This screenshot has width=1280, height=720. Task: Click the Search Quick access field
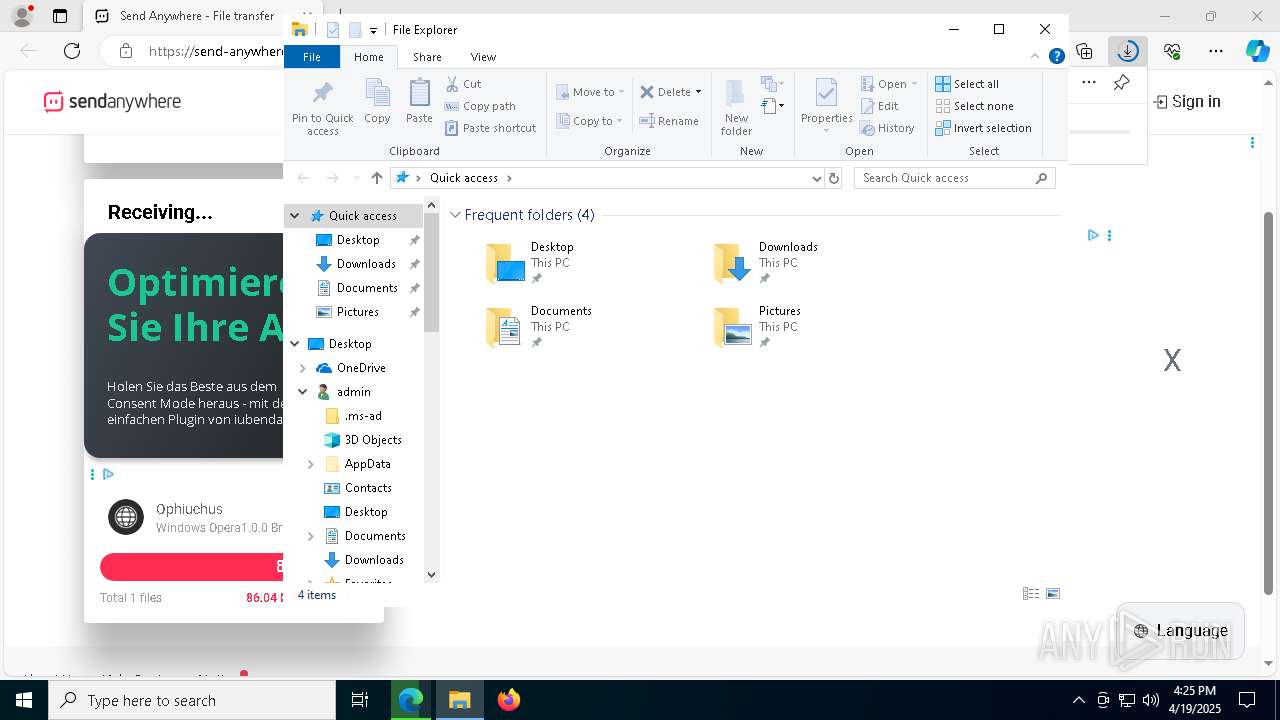[x=955, y=178]
